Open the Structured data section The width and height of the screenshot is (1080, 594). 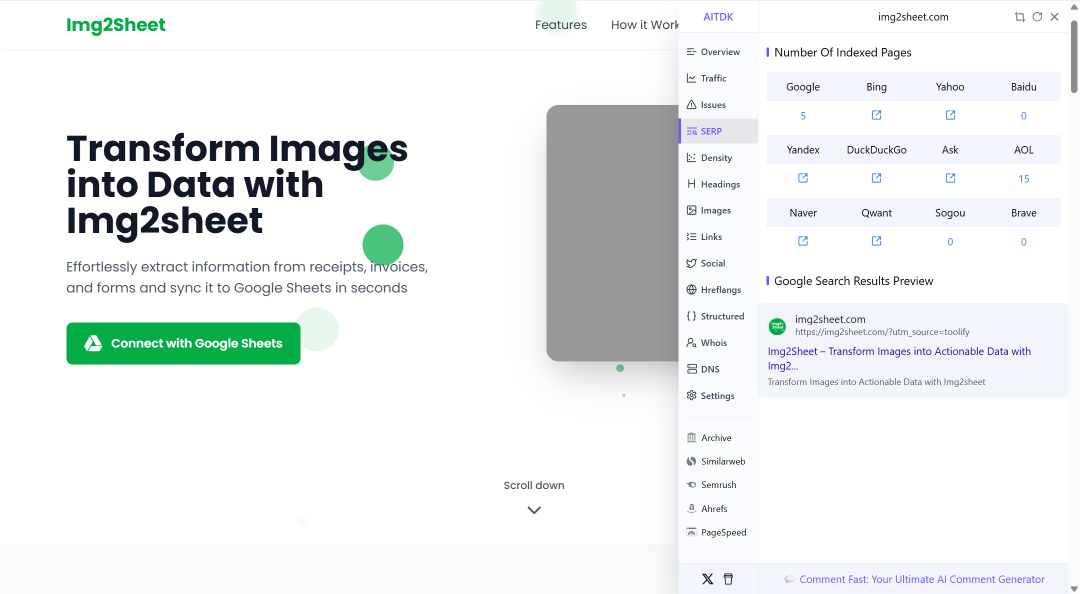tap(718, 316)
